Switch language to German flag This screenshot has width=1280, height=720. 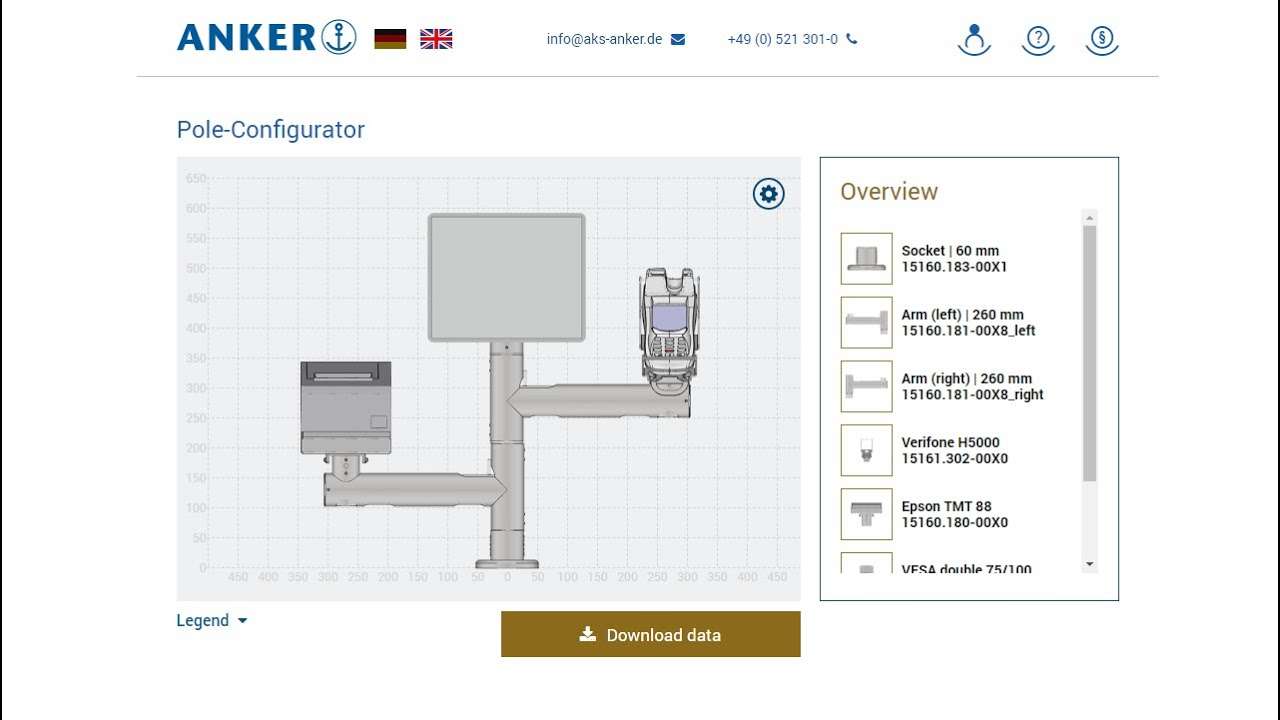pyautogui.click(x=390, y=39)
